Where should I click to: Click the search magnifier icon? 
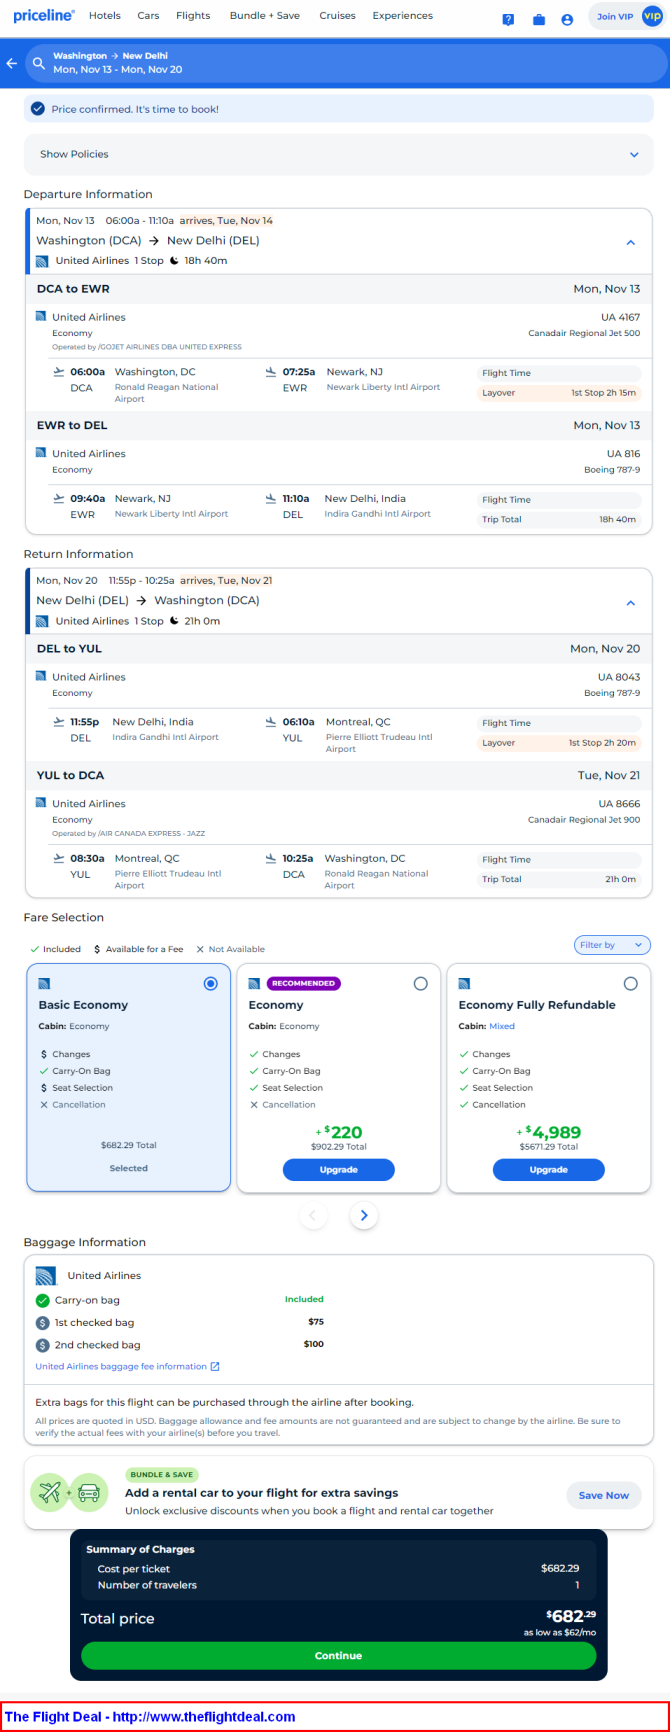[39, 63]
